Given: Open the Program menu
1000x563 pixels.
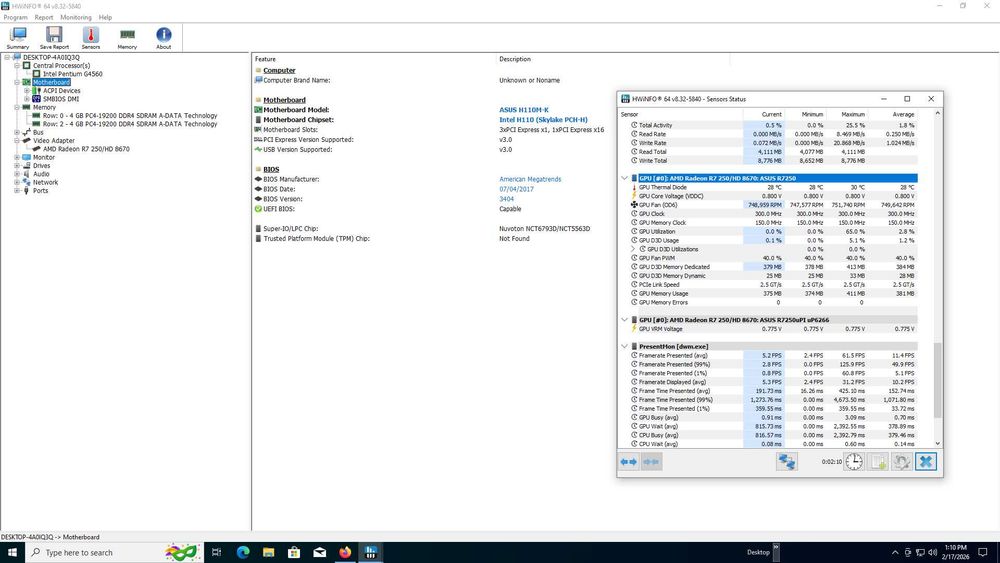Looking at the screenshot, I should tap(15, 17).
